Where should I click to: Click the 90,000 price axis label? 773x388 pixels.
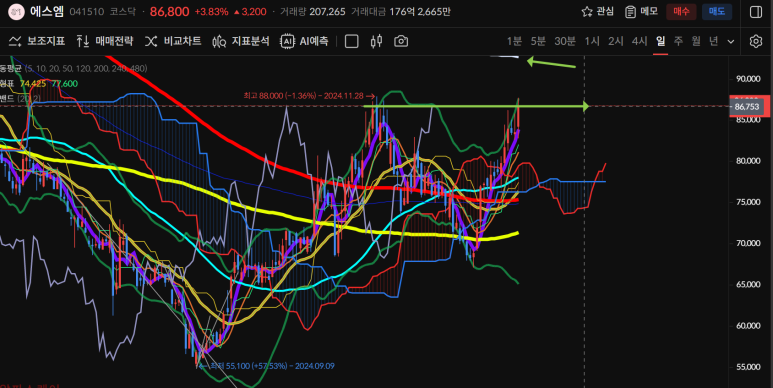click(747, 79)
